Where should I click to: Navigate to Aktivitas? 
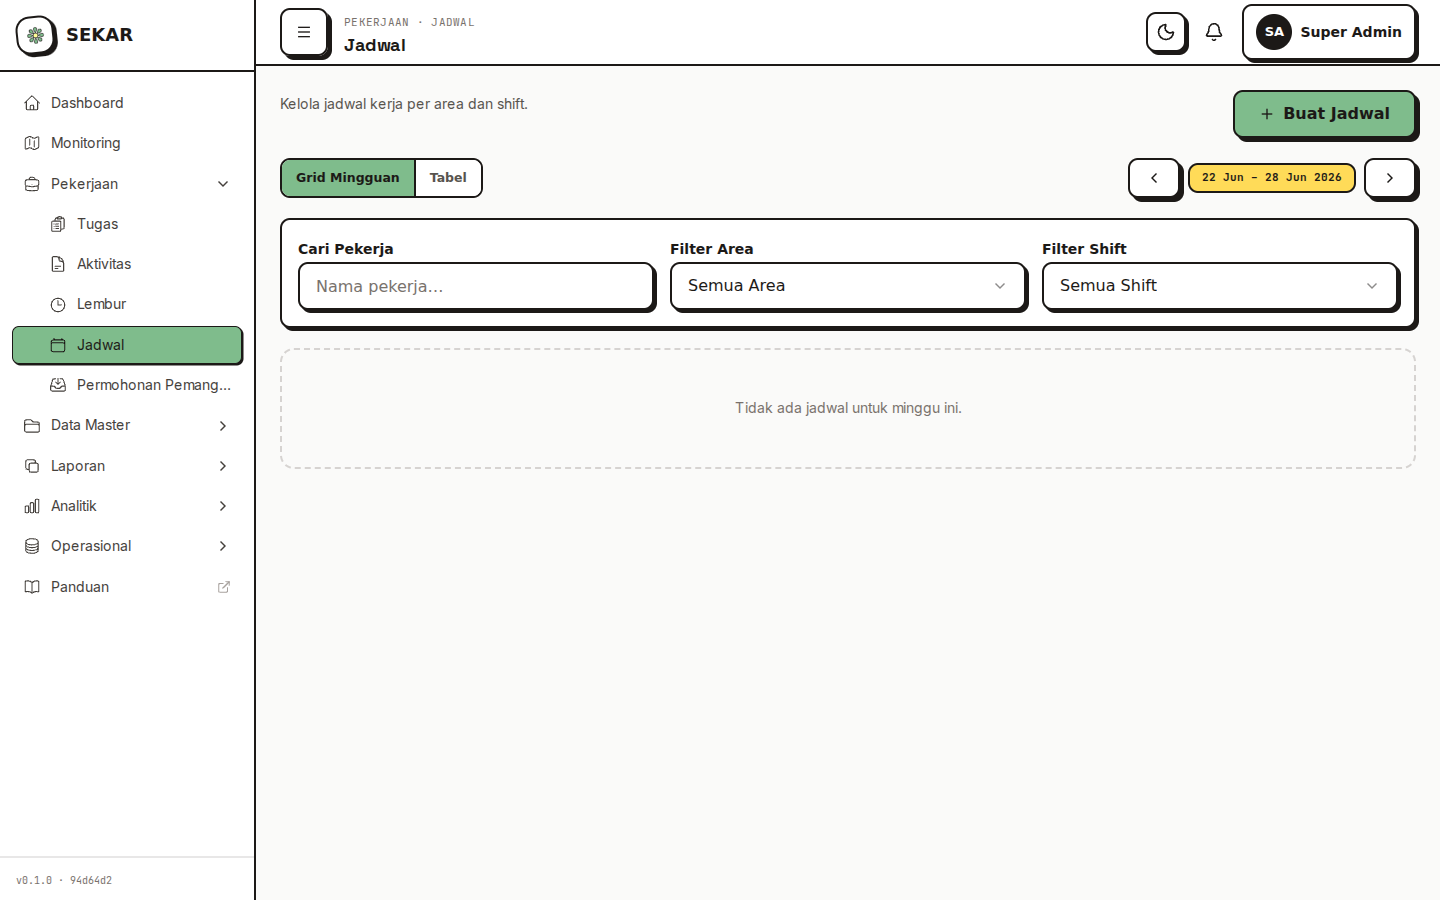point(127,264)
